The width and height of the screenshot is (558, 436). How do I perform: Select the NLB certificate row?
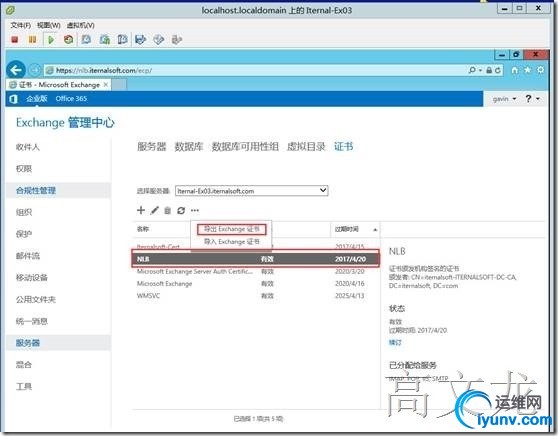pyautogui.click(x=256, y=259)
